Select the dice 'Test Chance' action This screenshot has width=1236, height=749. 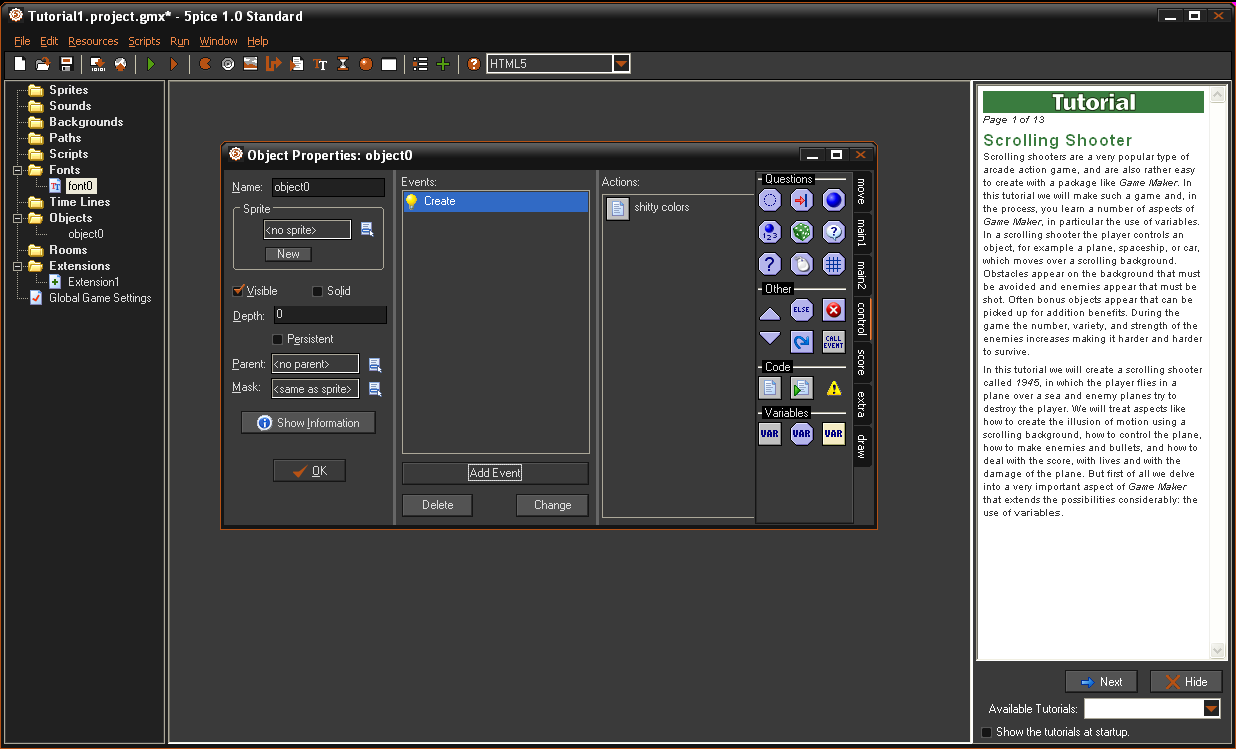click(801, 232)
